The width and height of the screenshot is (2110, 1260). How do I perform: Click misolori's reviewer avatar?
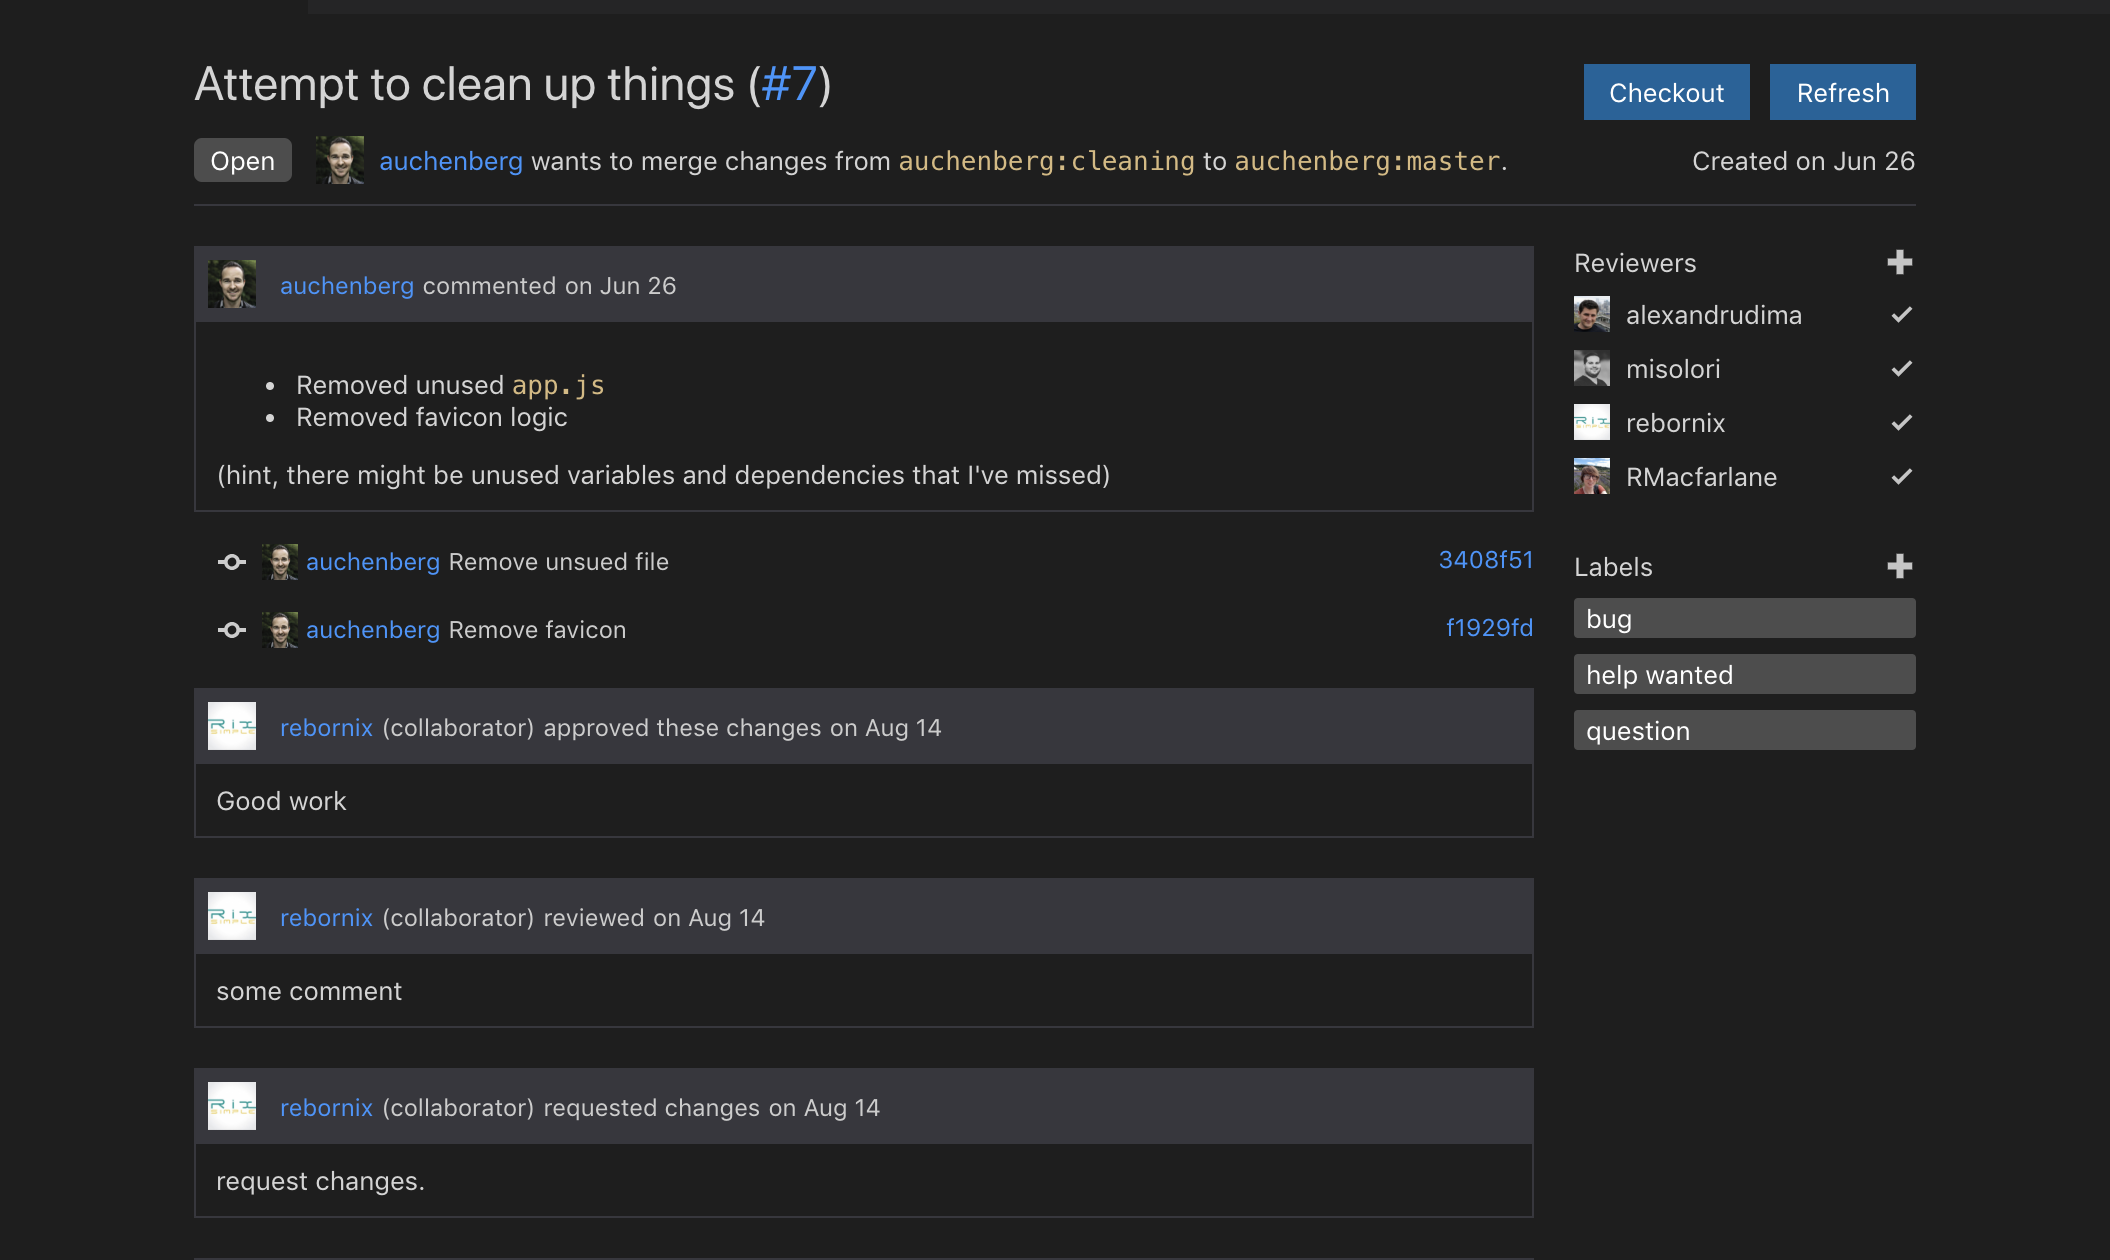pos(1590,368)
